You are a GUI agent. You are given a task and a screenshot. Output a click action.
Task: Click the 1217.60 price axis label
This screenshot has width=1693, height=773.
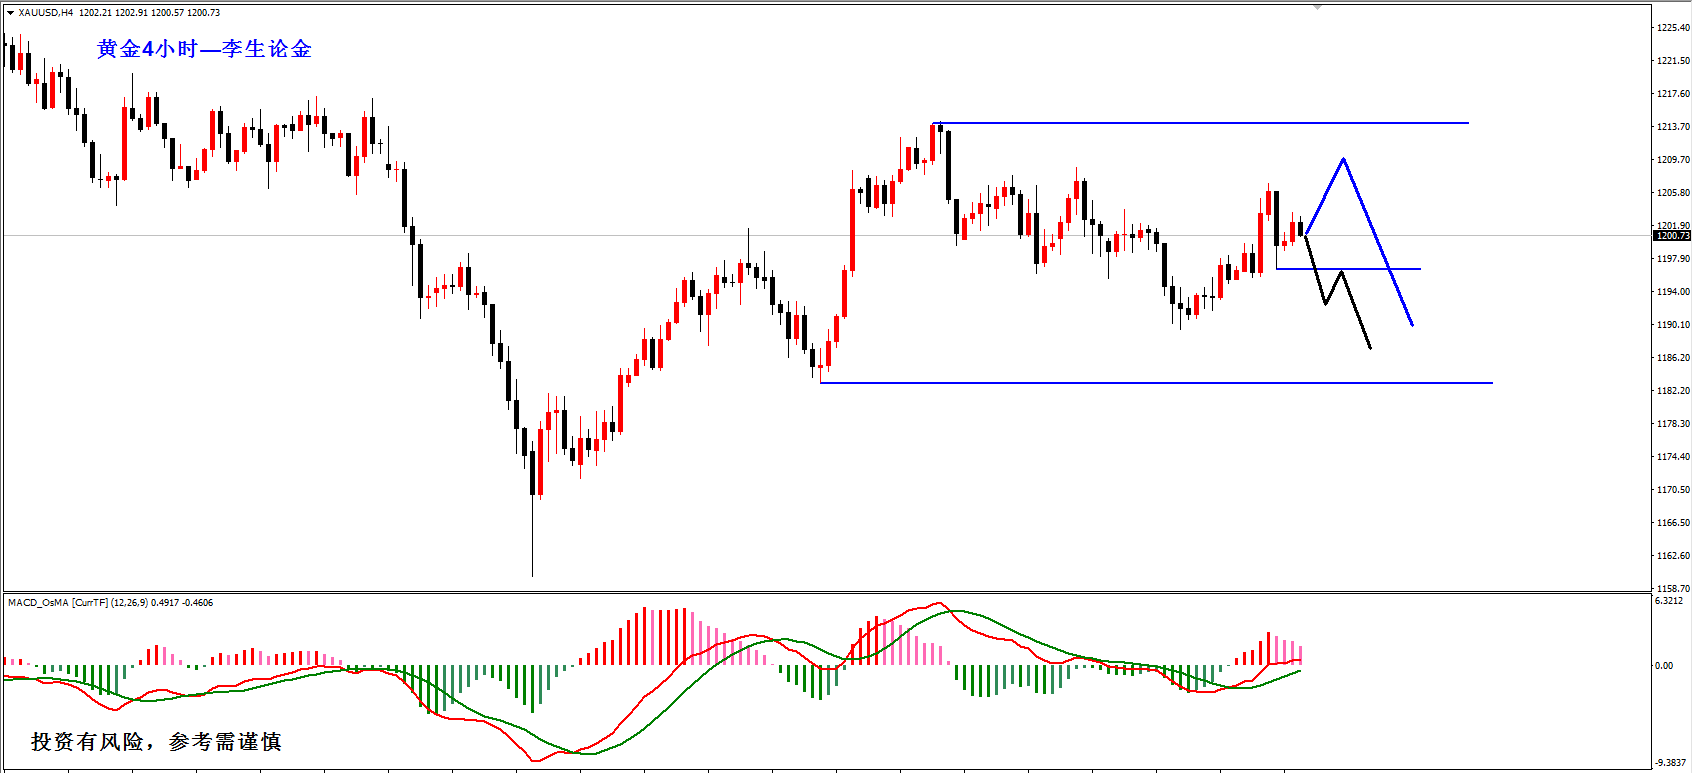1673,94
